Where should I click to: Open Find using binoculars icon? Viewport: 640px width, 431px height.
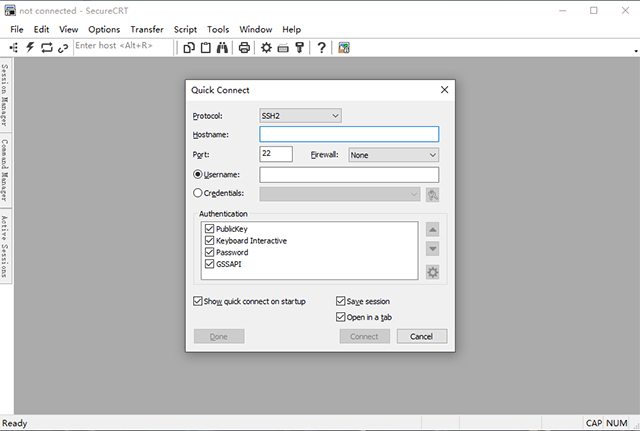222,47
